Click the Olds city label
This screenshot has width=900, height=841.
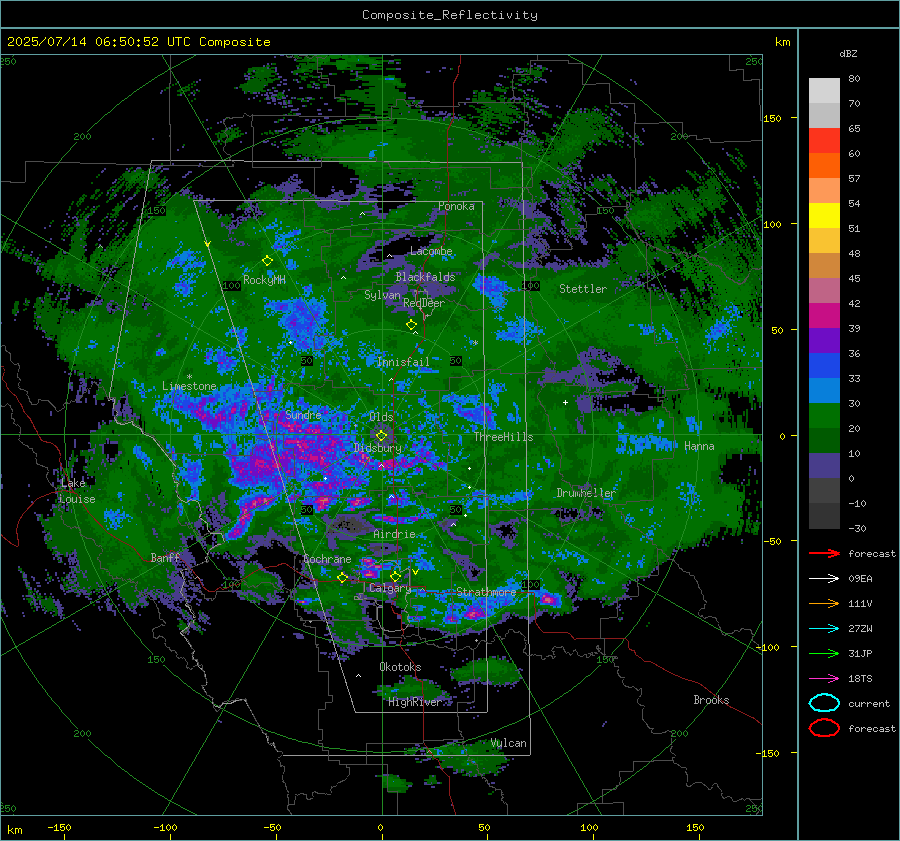tap(381, 417)
